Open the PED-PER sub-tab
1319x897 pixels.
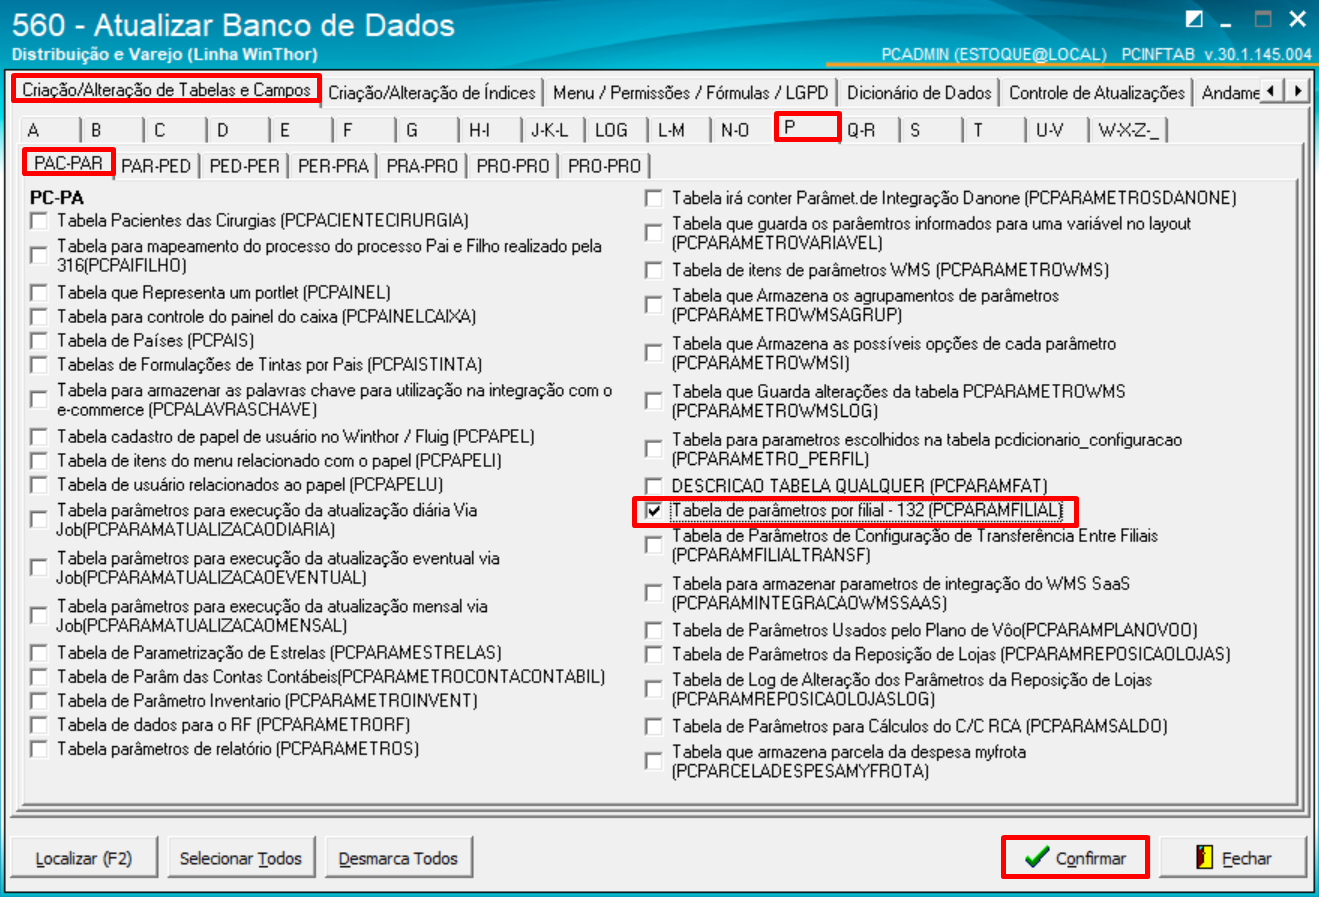[x=245, y=166]
